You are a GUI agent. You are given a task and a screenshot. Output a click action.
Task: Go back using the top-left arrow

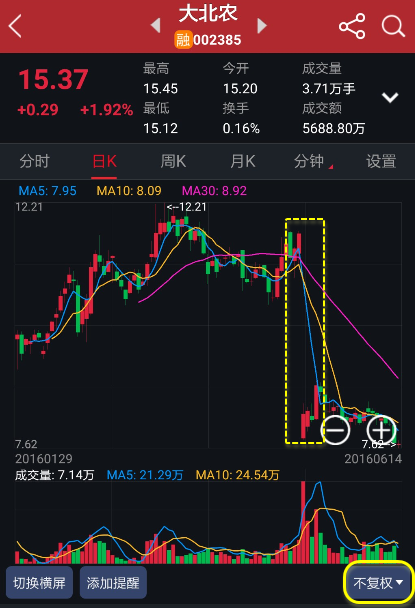(15, 26)
